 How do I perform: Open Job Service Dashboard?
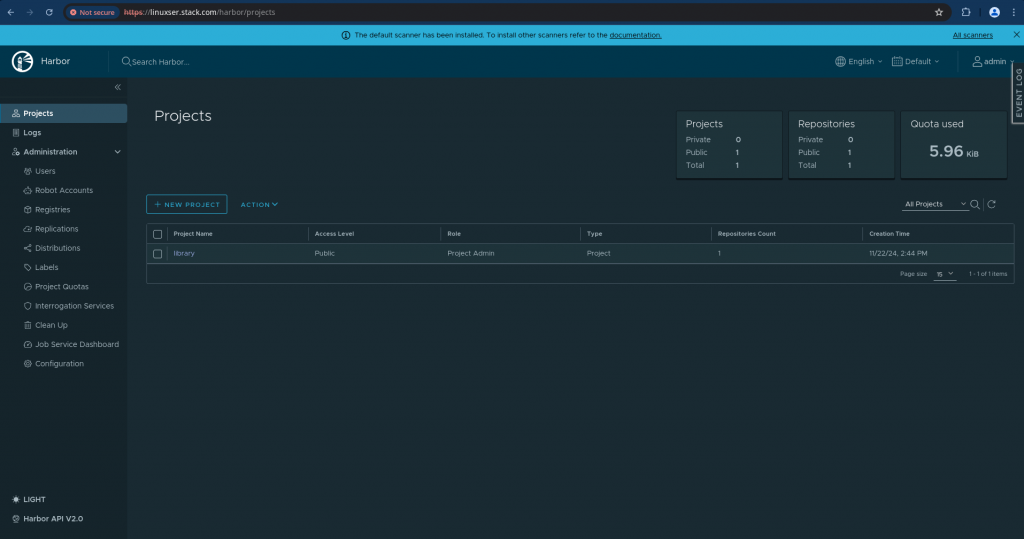76,344
